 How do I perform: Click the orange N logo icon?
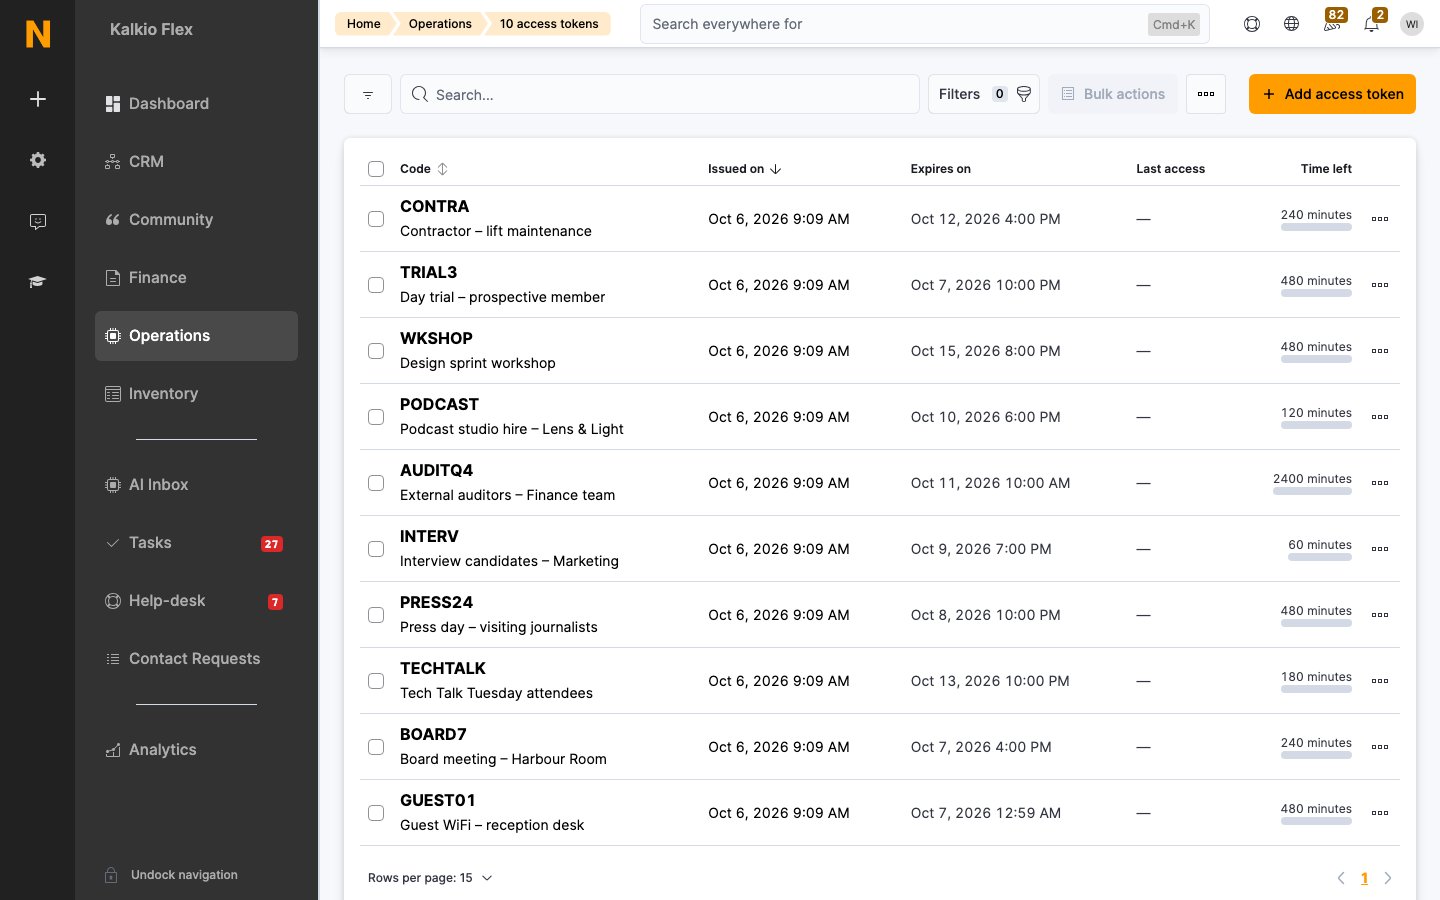click(38, 34)
